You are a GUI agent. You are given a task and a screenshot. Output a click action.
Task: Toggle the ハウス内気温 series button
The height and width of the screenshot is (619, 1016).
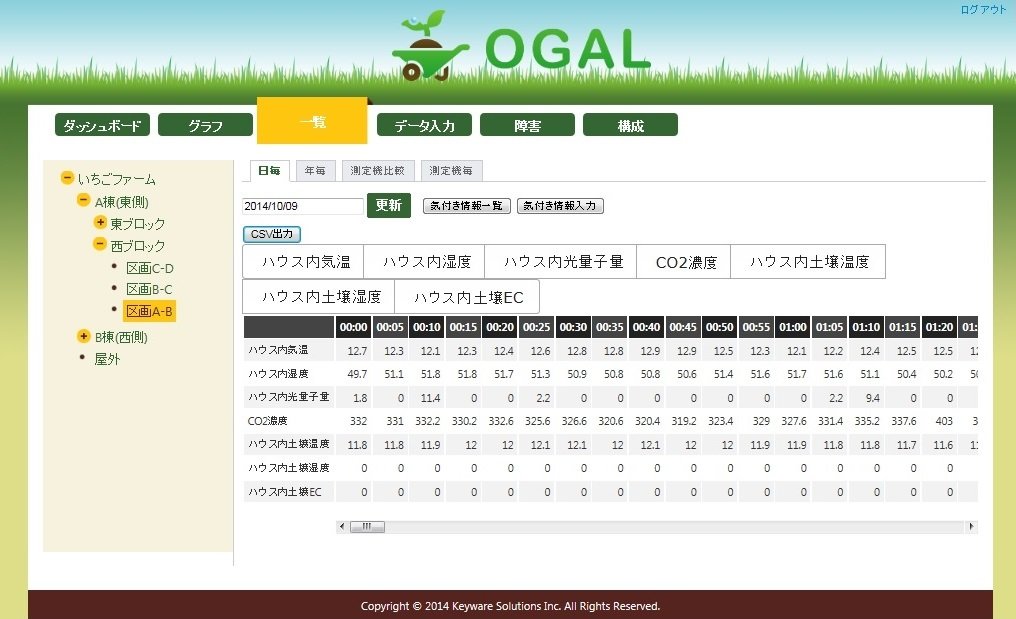tap(303, 262)
